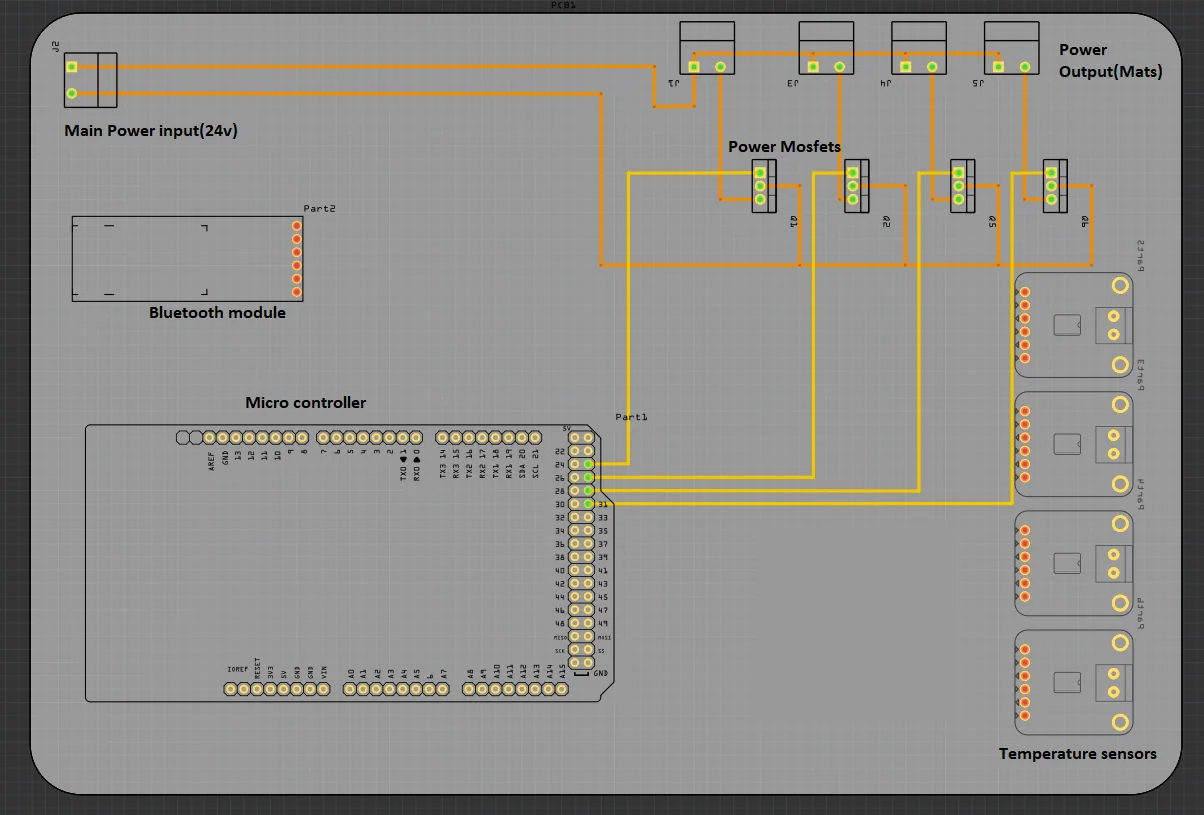Select the bottommost temperature sensor module
Viewport: 1204px width, 815px height.
pyautogui.click(x=1076, y=682)
